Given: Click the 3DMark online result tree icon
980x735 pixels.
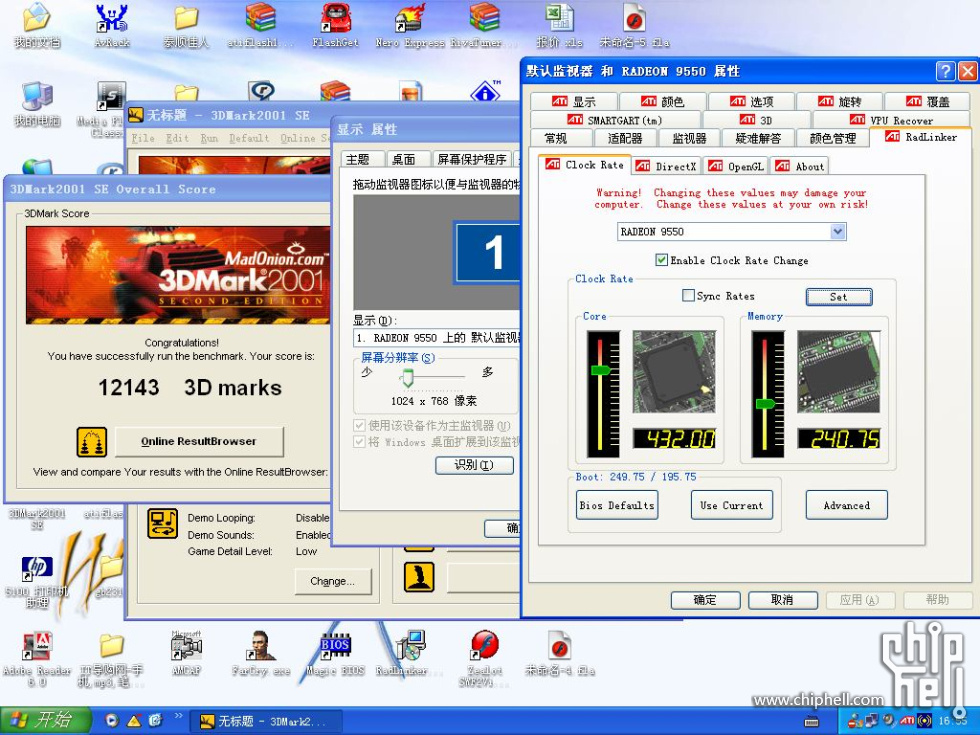Looking at the screenshot, I should coord(92,442).
